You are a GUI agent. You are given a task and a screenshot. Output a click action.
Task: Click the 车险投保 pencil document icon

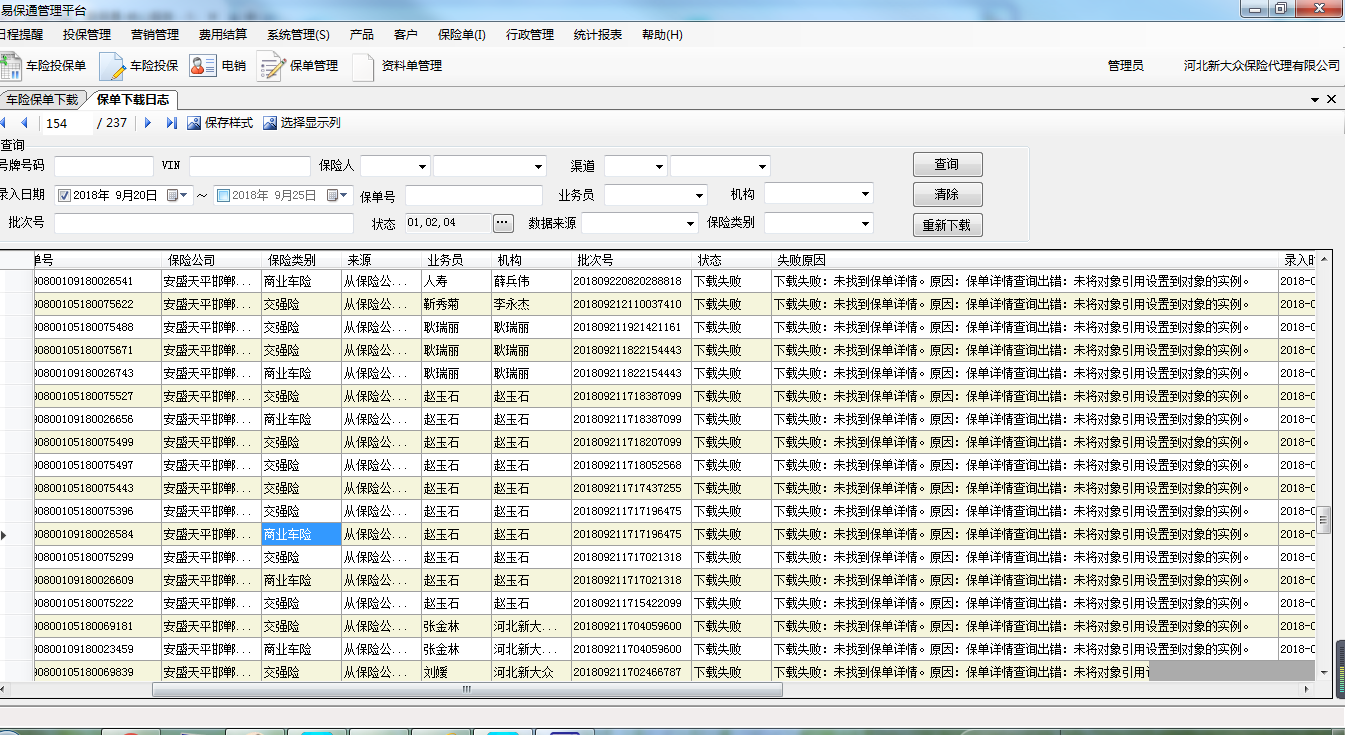112,66
